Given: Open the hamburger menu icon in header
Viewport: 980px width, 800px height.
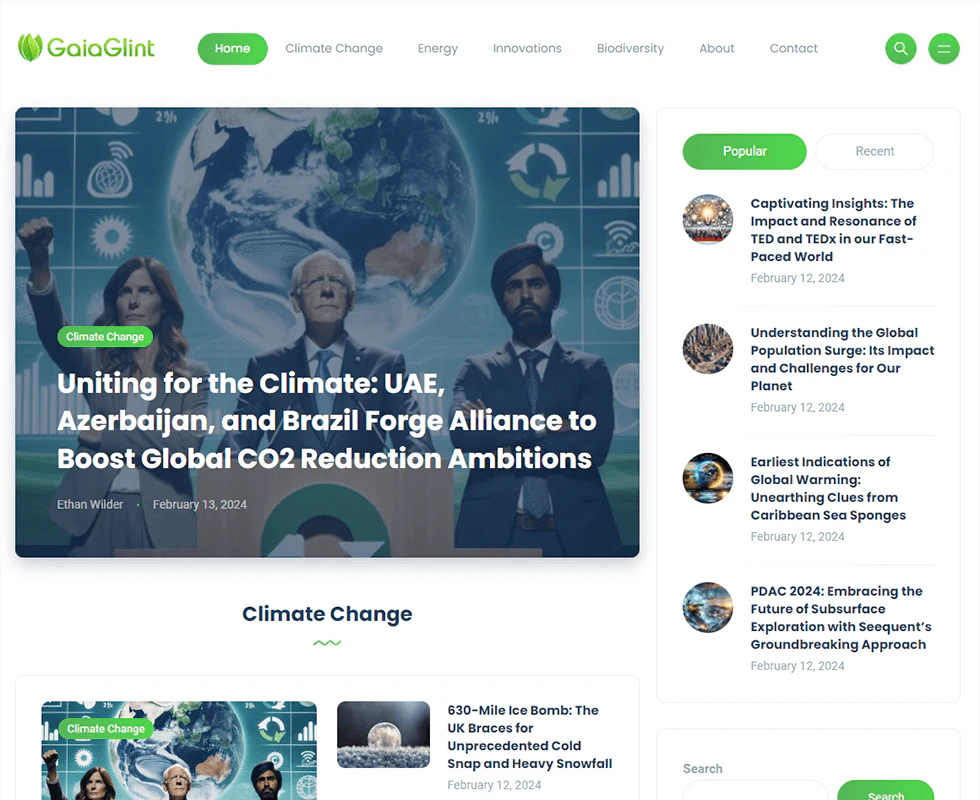Looking at the screenshot, I should 944,48.
